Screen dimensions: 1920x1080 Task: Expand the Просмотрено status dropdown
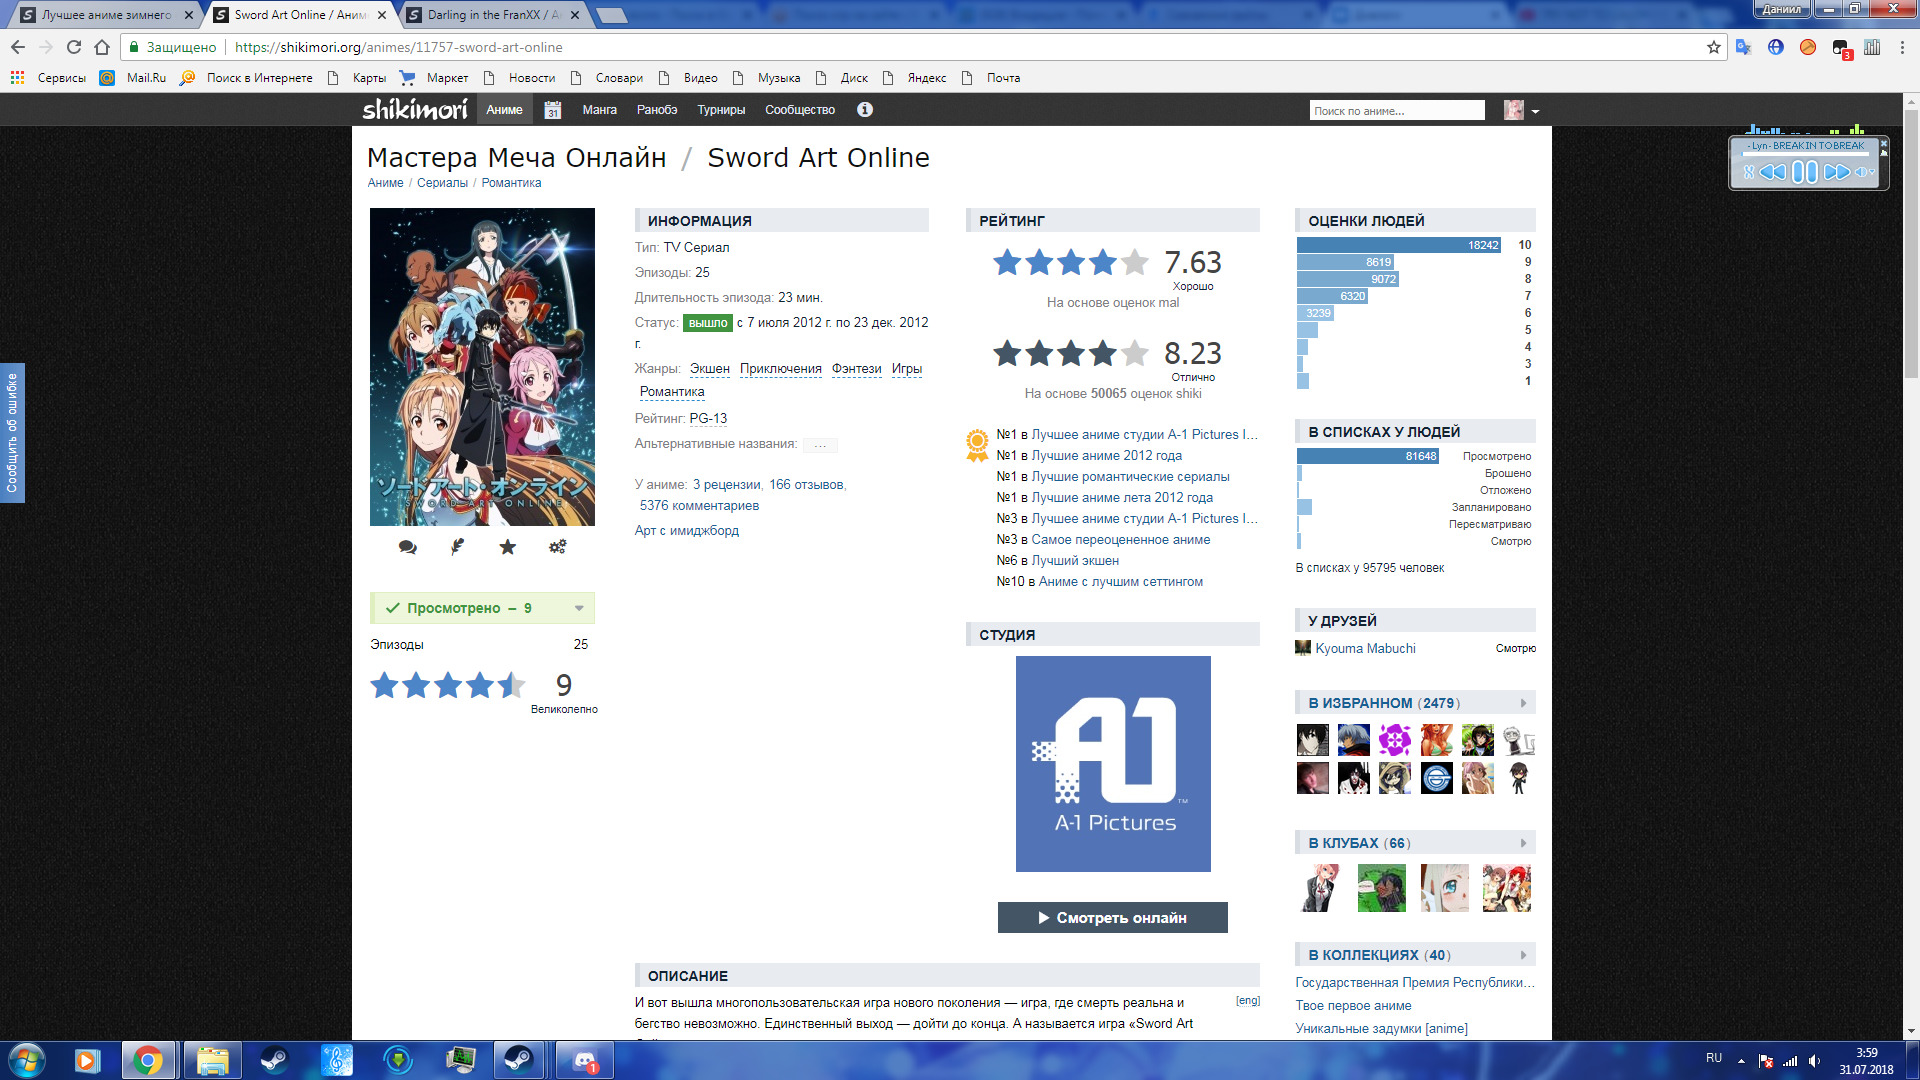[x=579, y=608]
